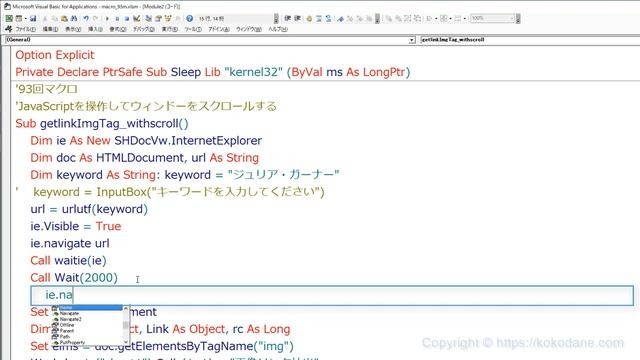Image resolution: width=640 pixels, height=360 pixels.
Task: Click autocomplete list scroll down arrow
Action: coord(126,342)
